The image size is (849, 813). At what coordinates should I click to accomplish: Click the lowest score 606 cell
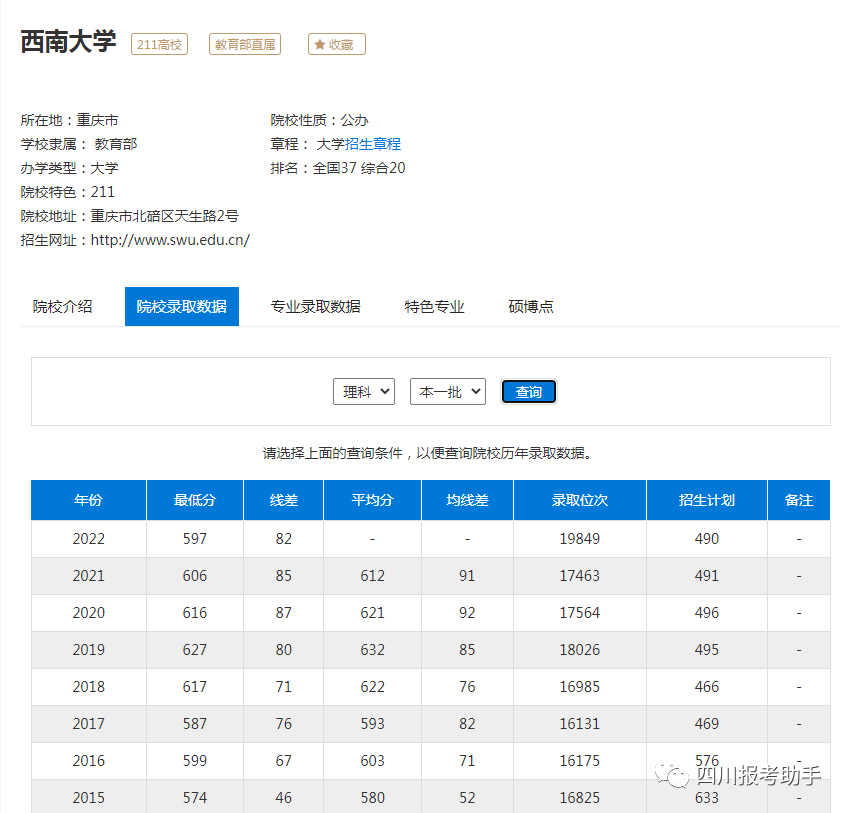click(x=195, y=576)
